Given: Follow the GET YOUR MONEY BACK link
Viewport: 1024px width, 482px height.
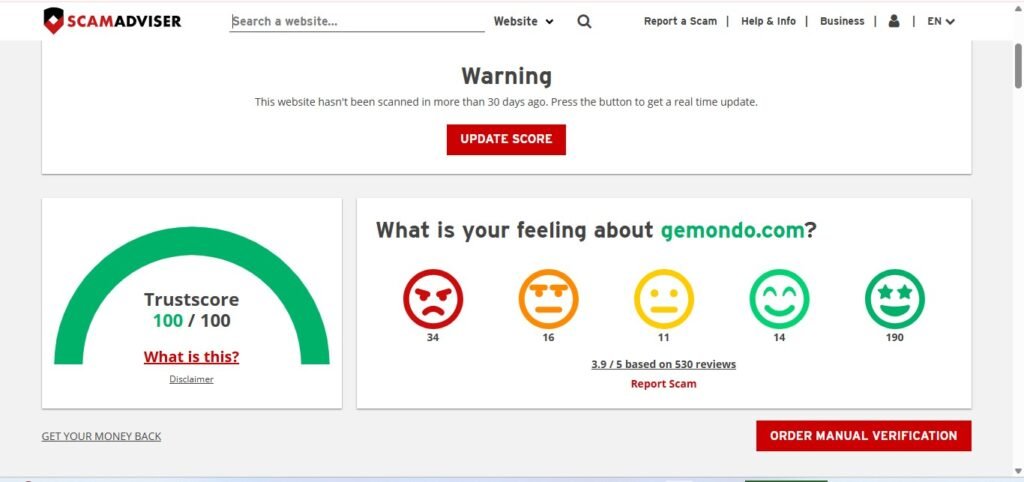Looking at the screenshot, I should pos(101,436).
